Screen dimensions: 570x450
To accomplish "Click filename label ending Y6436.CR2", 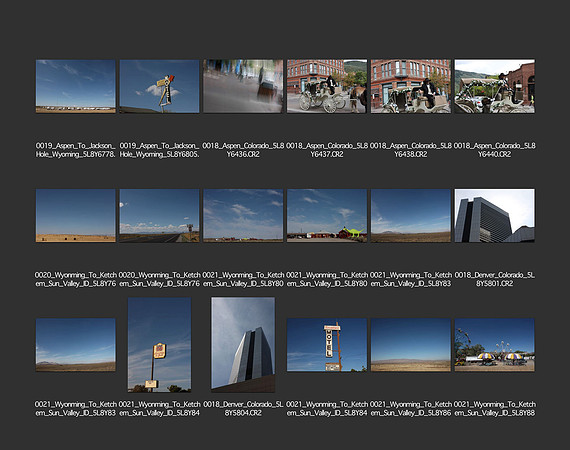I will pyautogui.click(x=243, y=150).
